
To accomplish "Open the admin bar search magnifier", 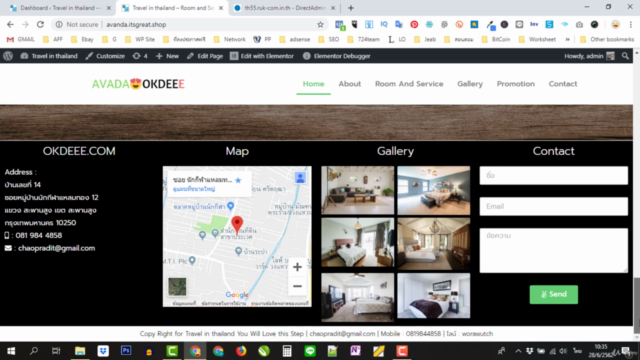I will (625, 56).
